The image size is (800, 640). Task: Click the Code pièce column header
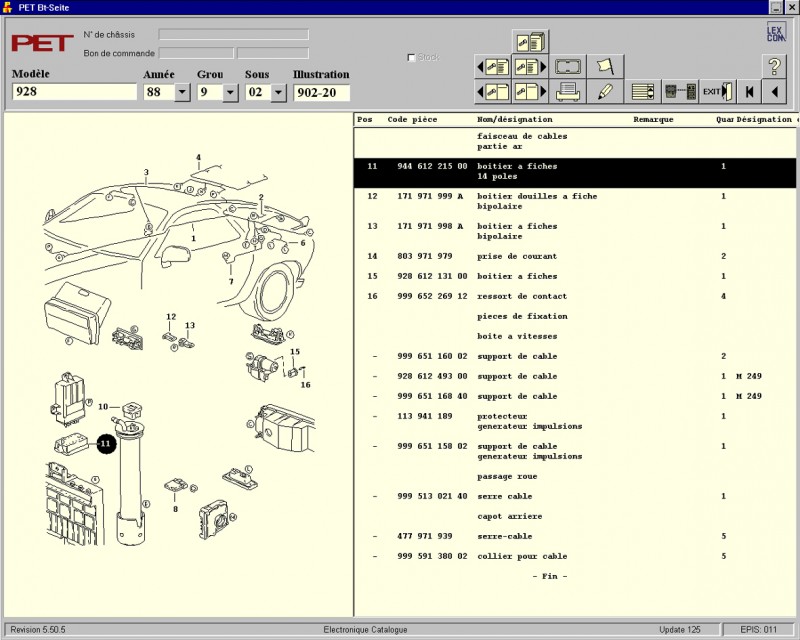point(412,119)
